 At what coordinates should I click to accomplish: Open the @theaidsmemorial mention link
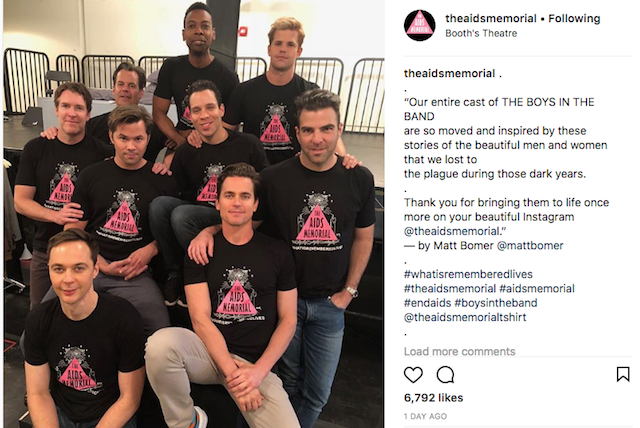coord(452,231)
